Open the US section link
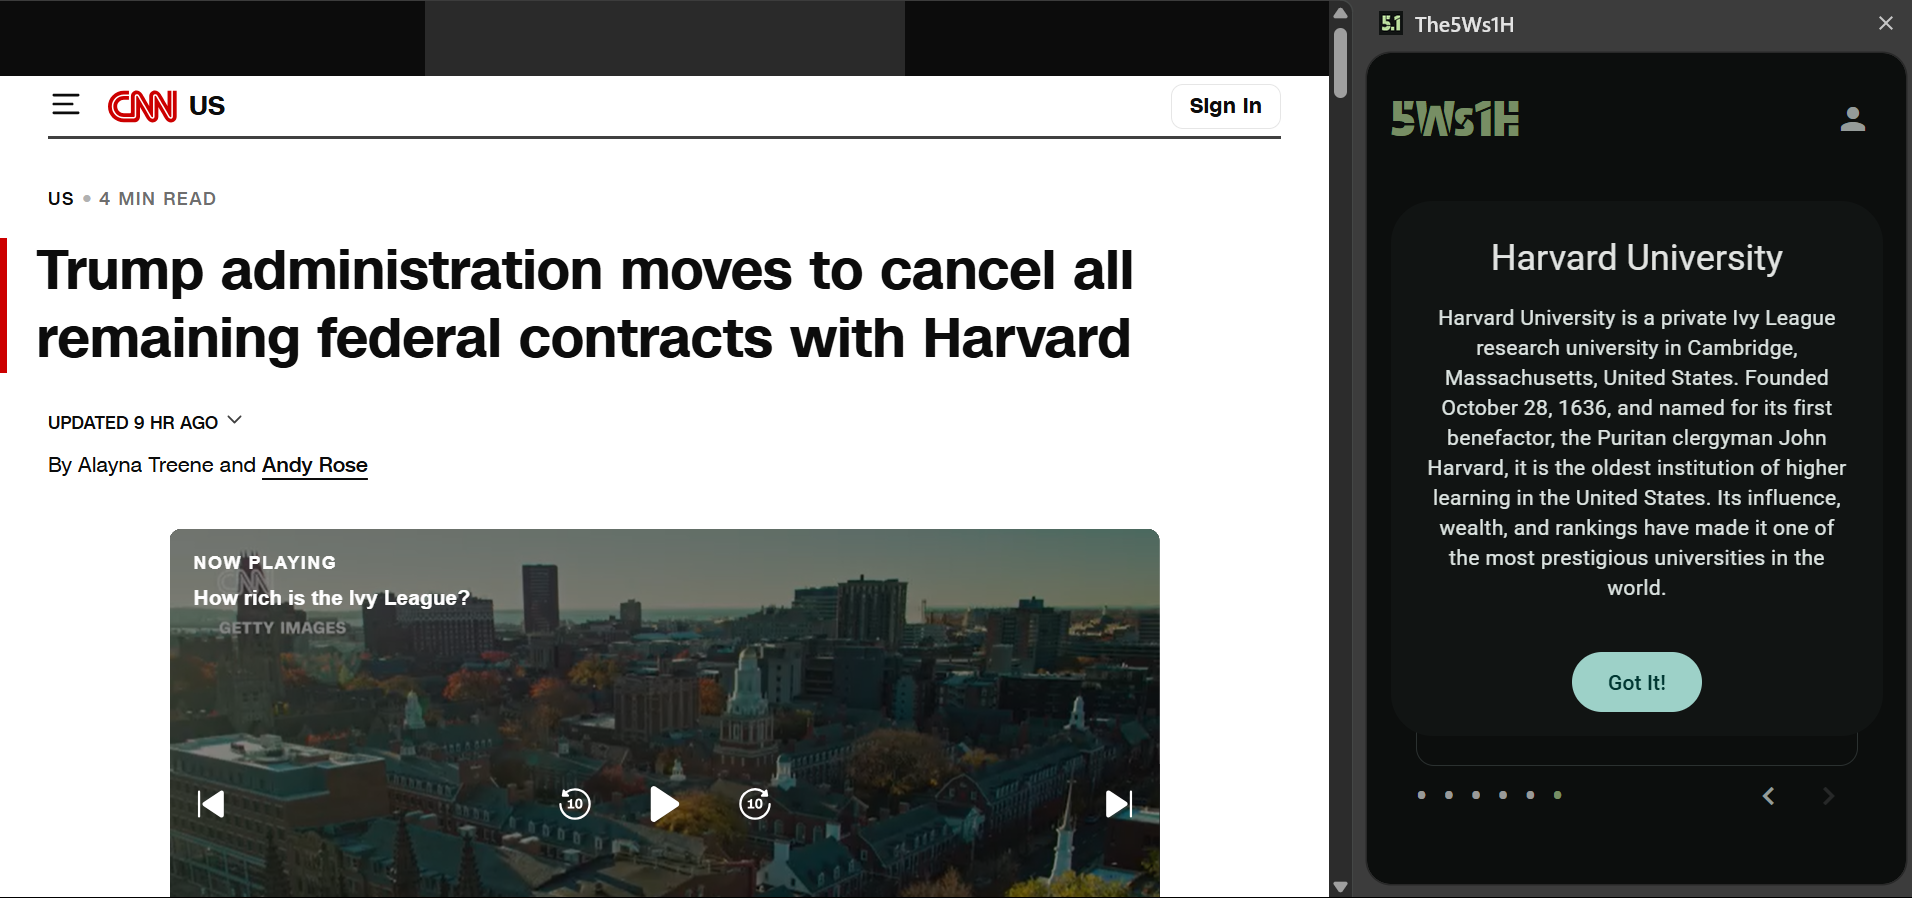 click(207, 106)
